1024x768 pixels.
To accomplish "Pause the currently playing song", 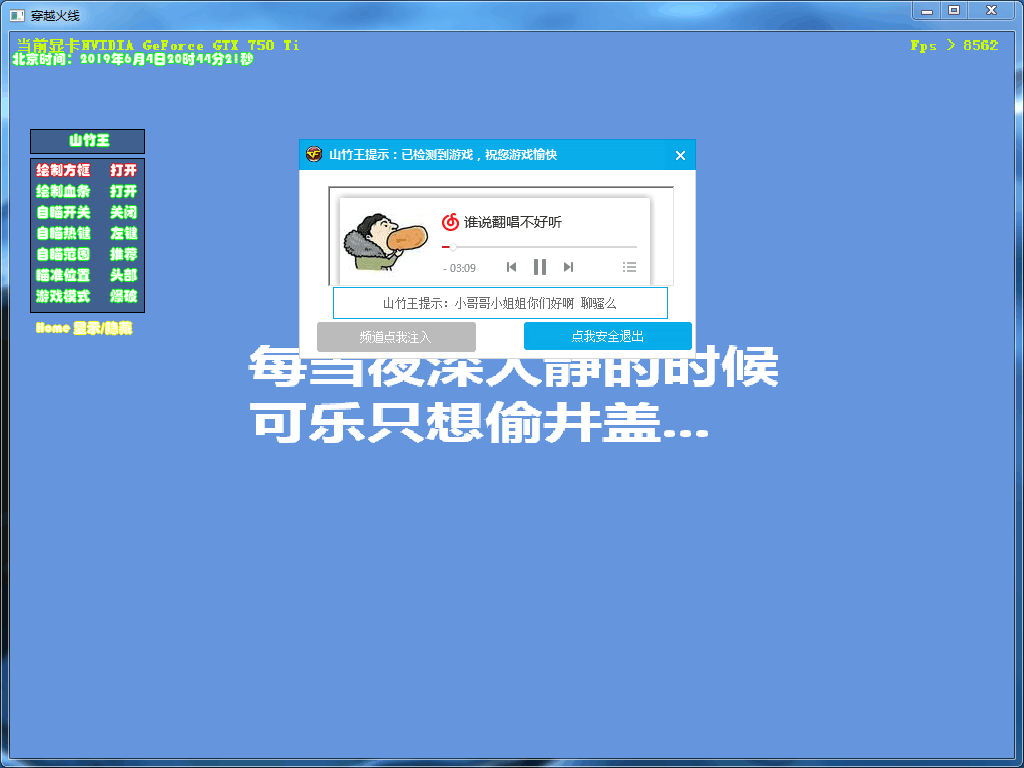I will point(539,266).
